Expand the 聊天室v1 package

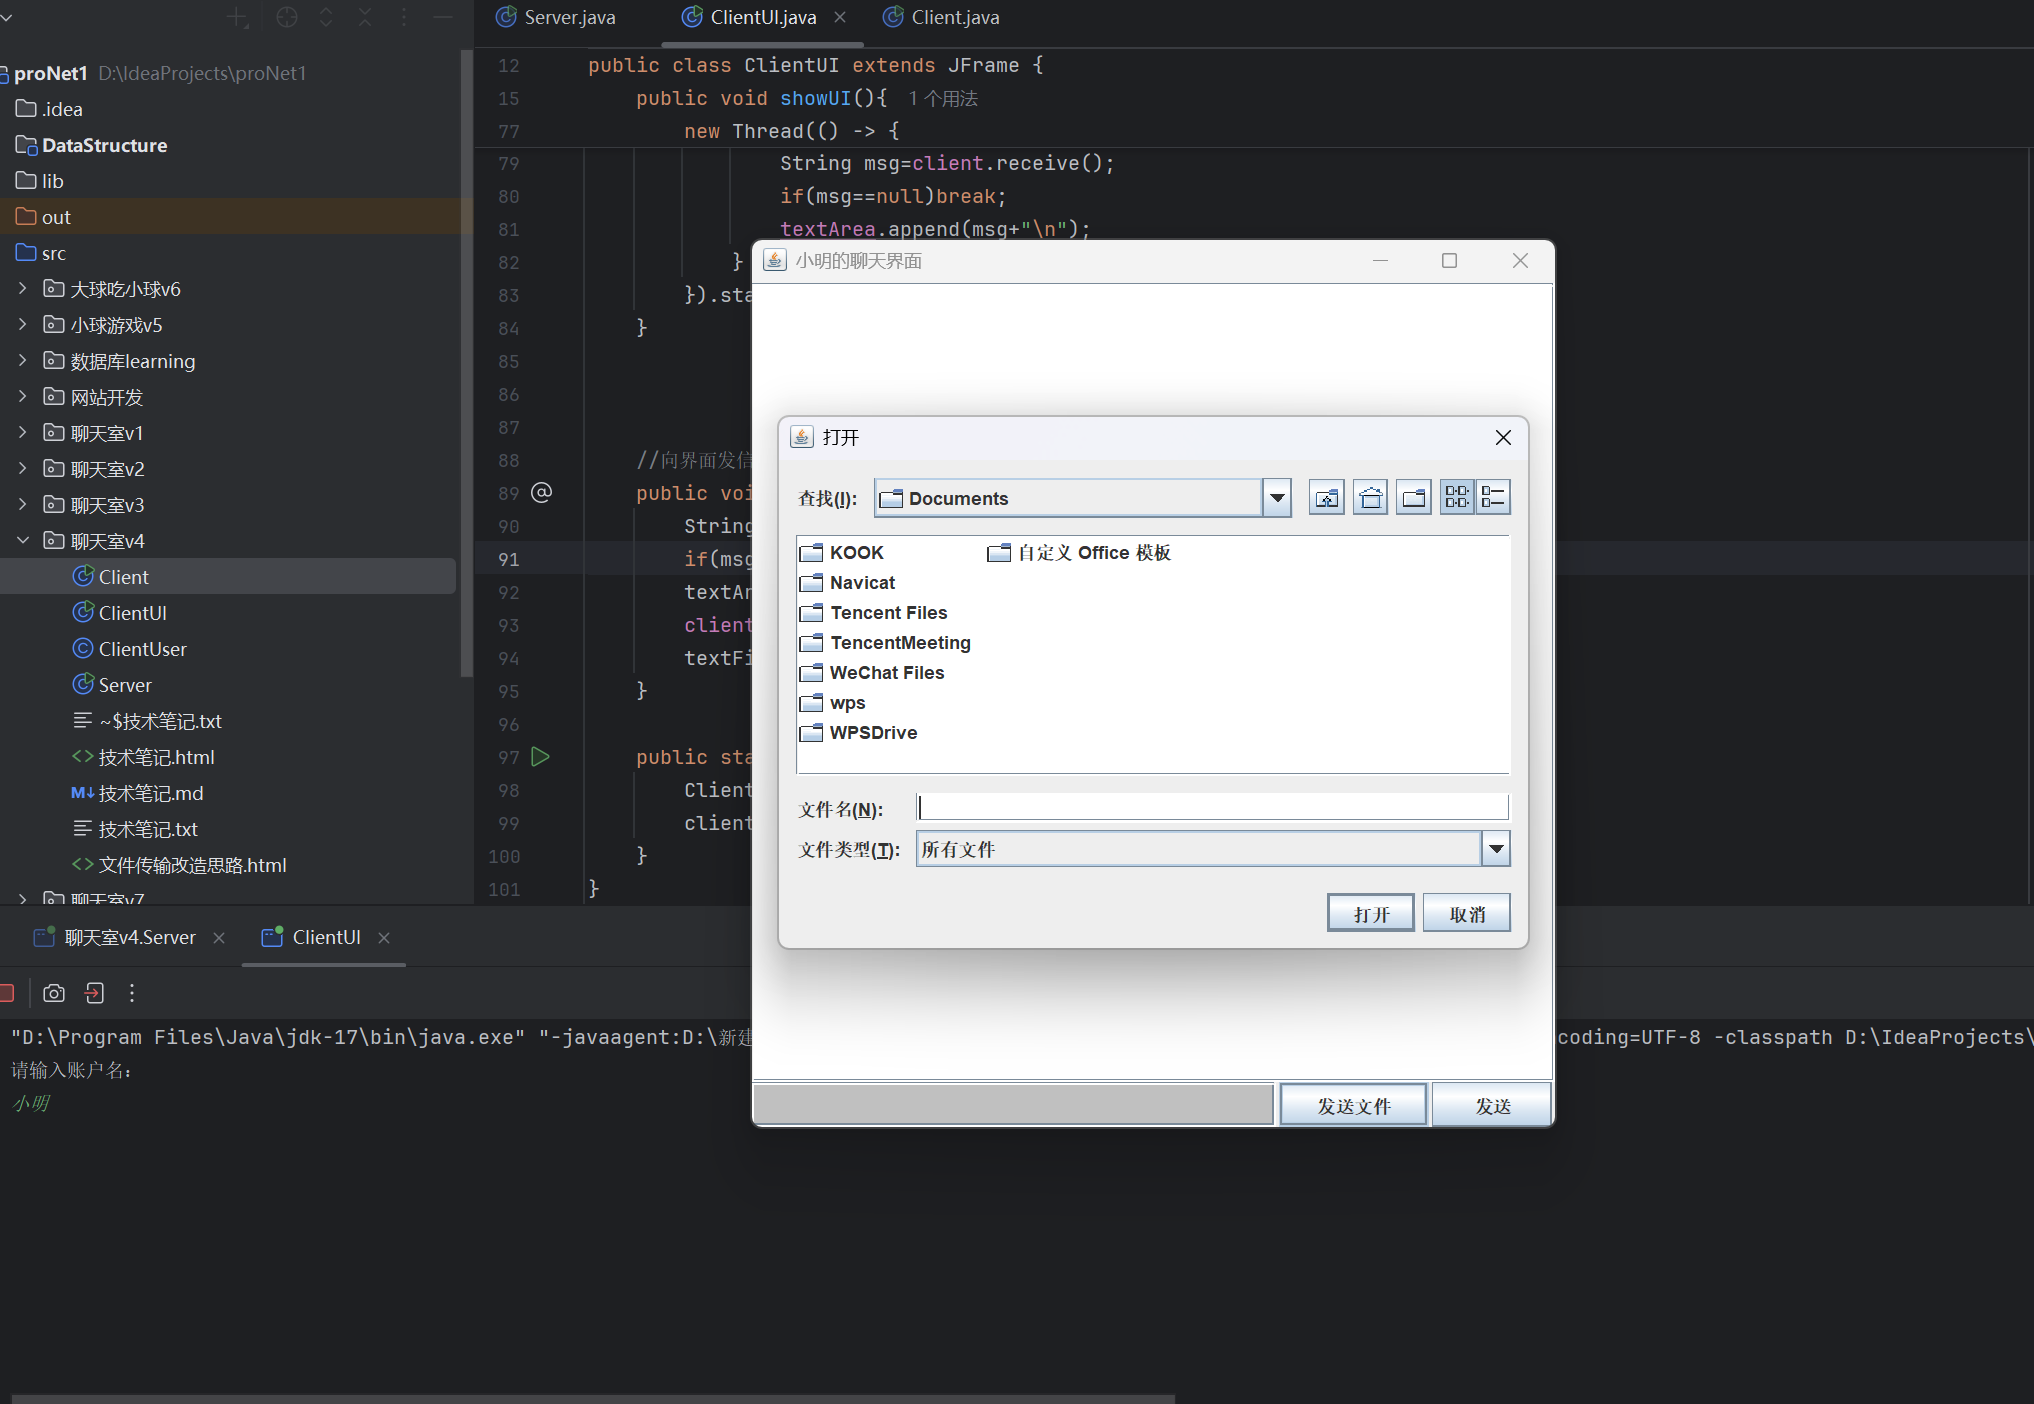(x=22, y=433)
